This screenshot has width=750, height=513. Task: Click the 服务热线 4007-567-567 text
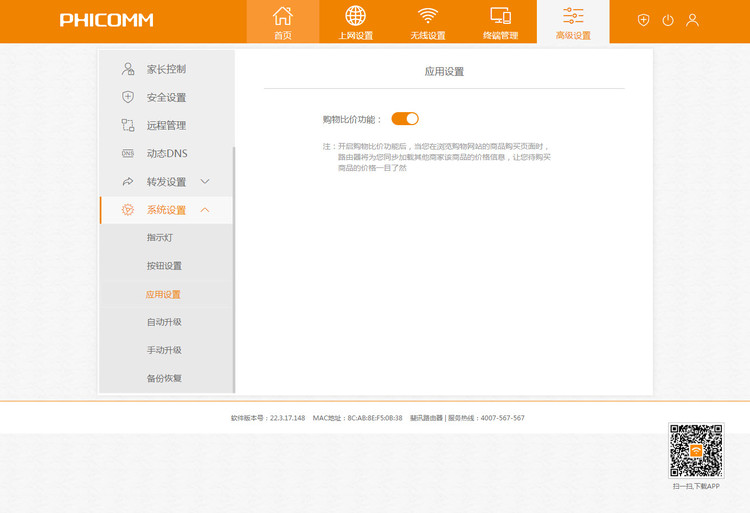click(486, 418)
